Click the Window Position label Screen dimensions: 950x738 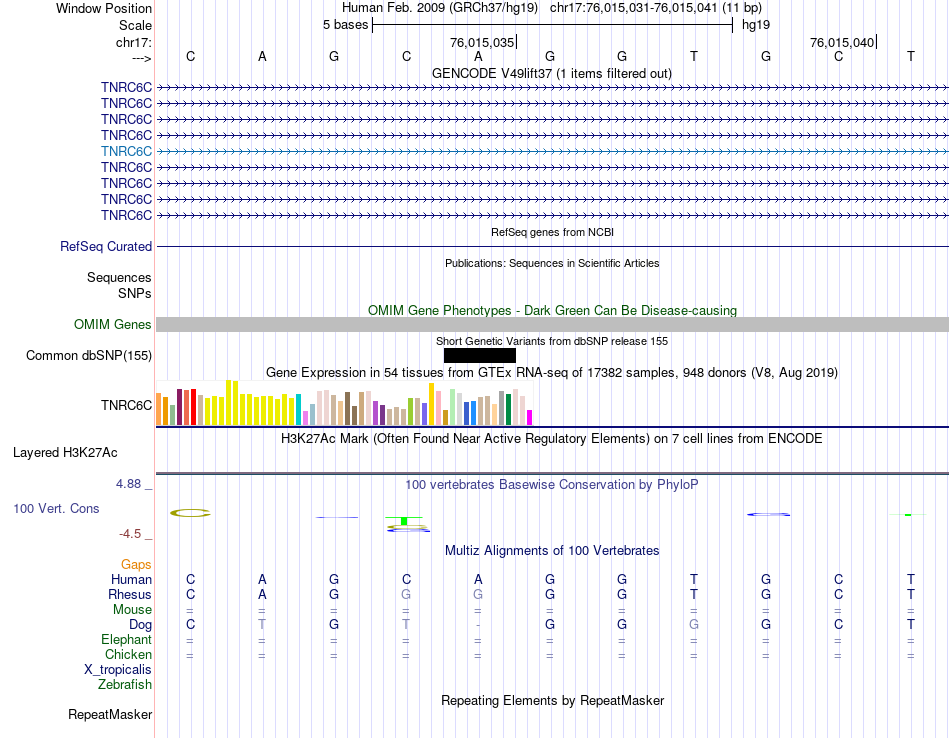[104, 8]
